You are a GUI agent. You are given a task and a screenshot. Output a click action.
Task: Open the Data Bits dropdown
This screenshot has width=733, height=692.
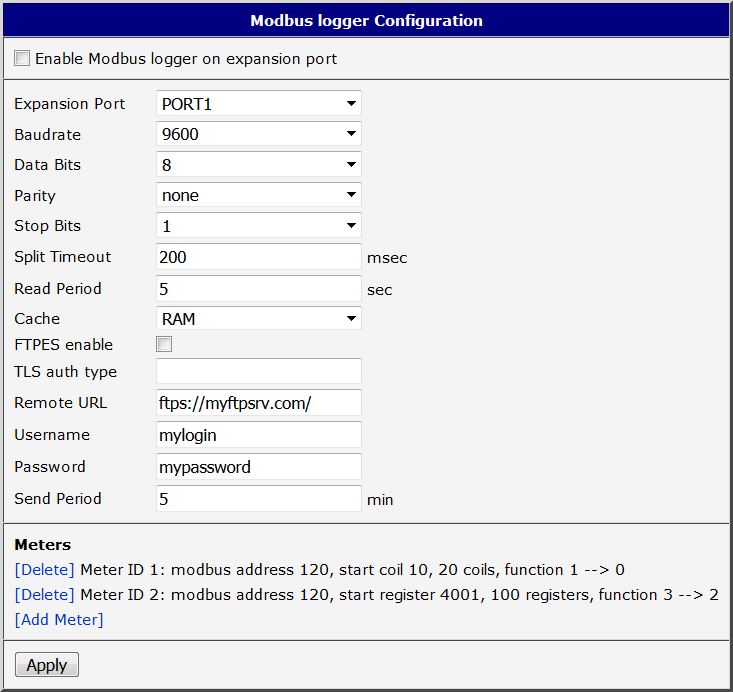click(x=259, y=165)
